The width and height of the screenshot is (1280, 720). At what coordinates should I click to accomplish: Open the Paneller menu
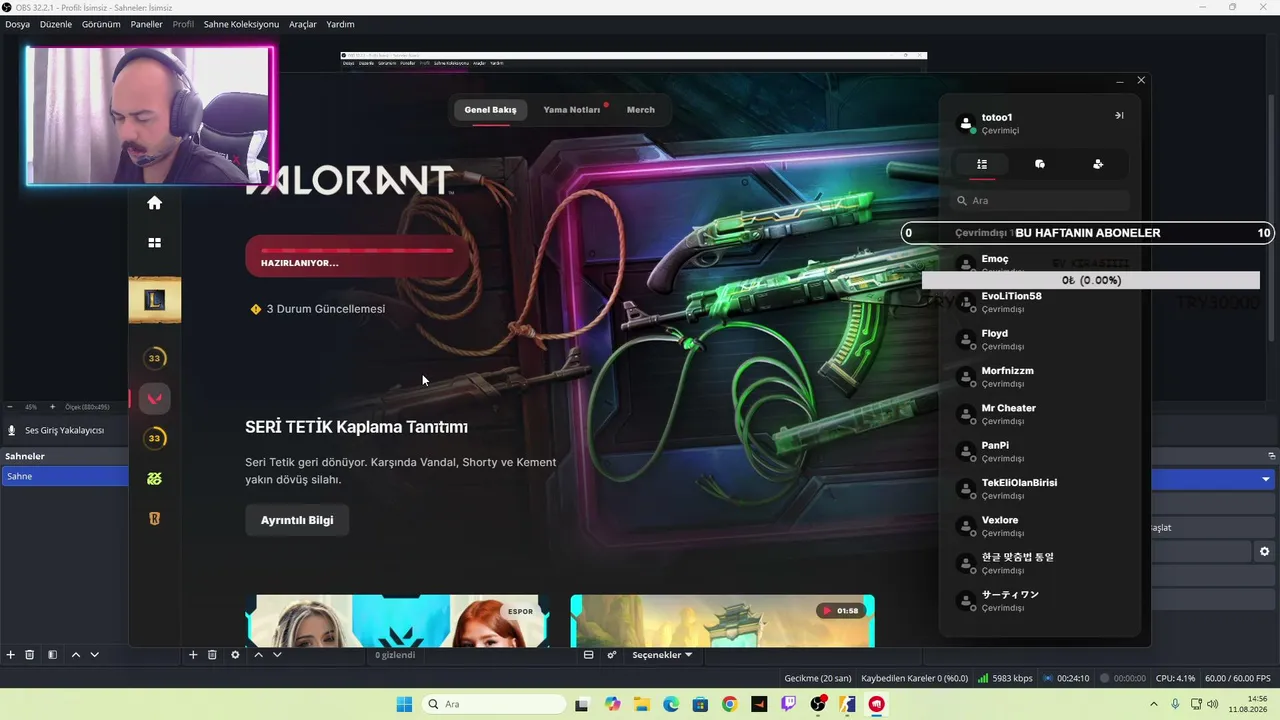click(146, 24)
